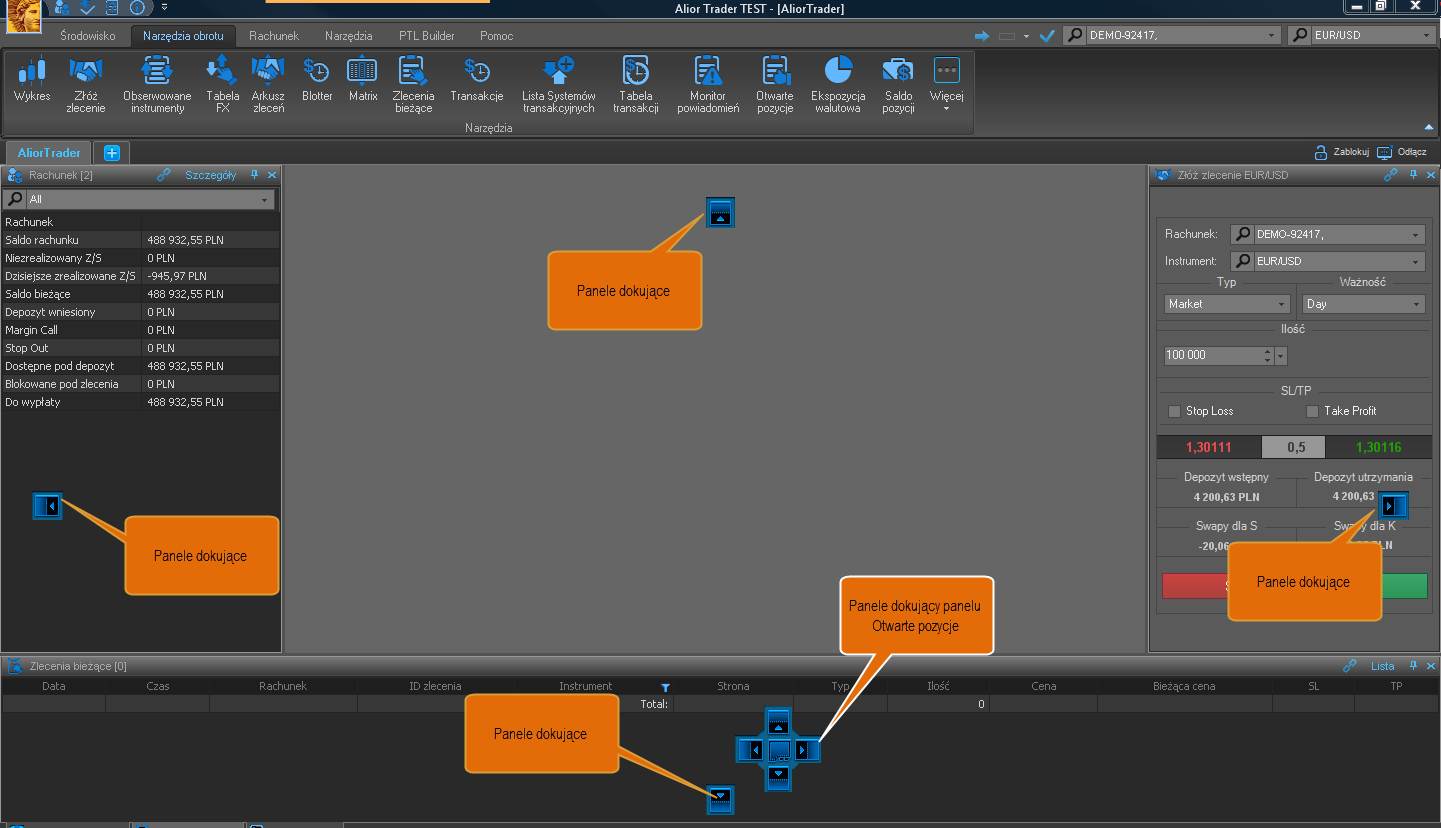The image size is (1441, 828).
Task: Click the Do wypłaty row label
Action: (33, 402)
